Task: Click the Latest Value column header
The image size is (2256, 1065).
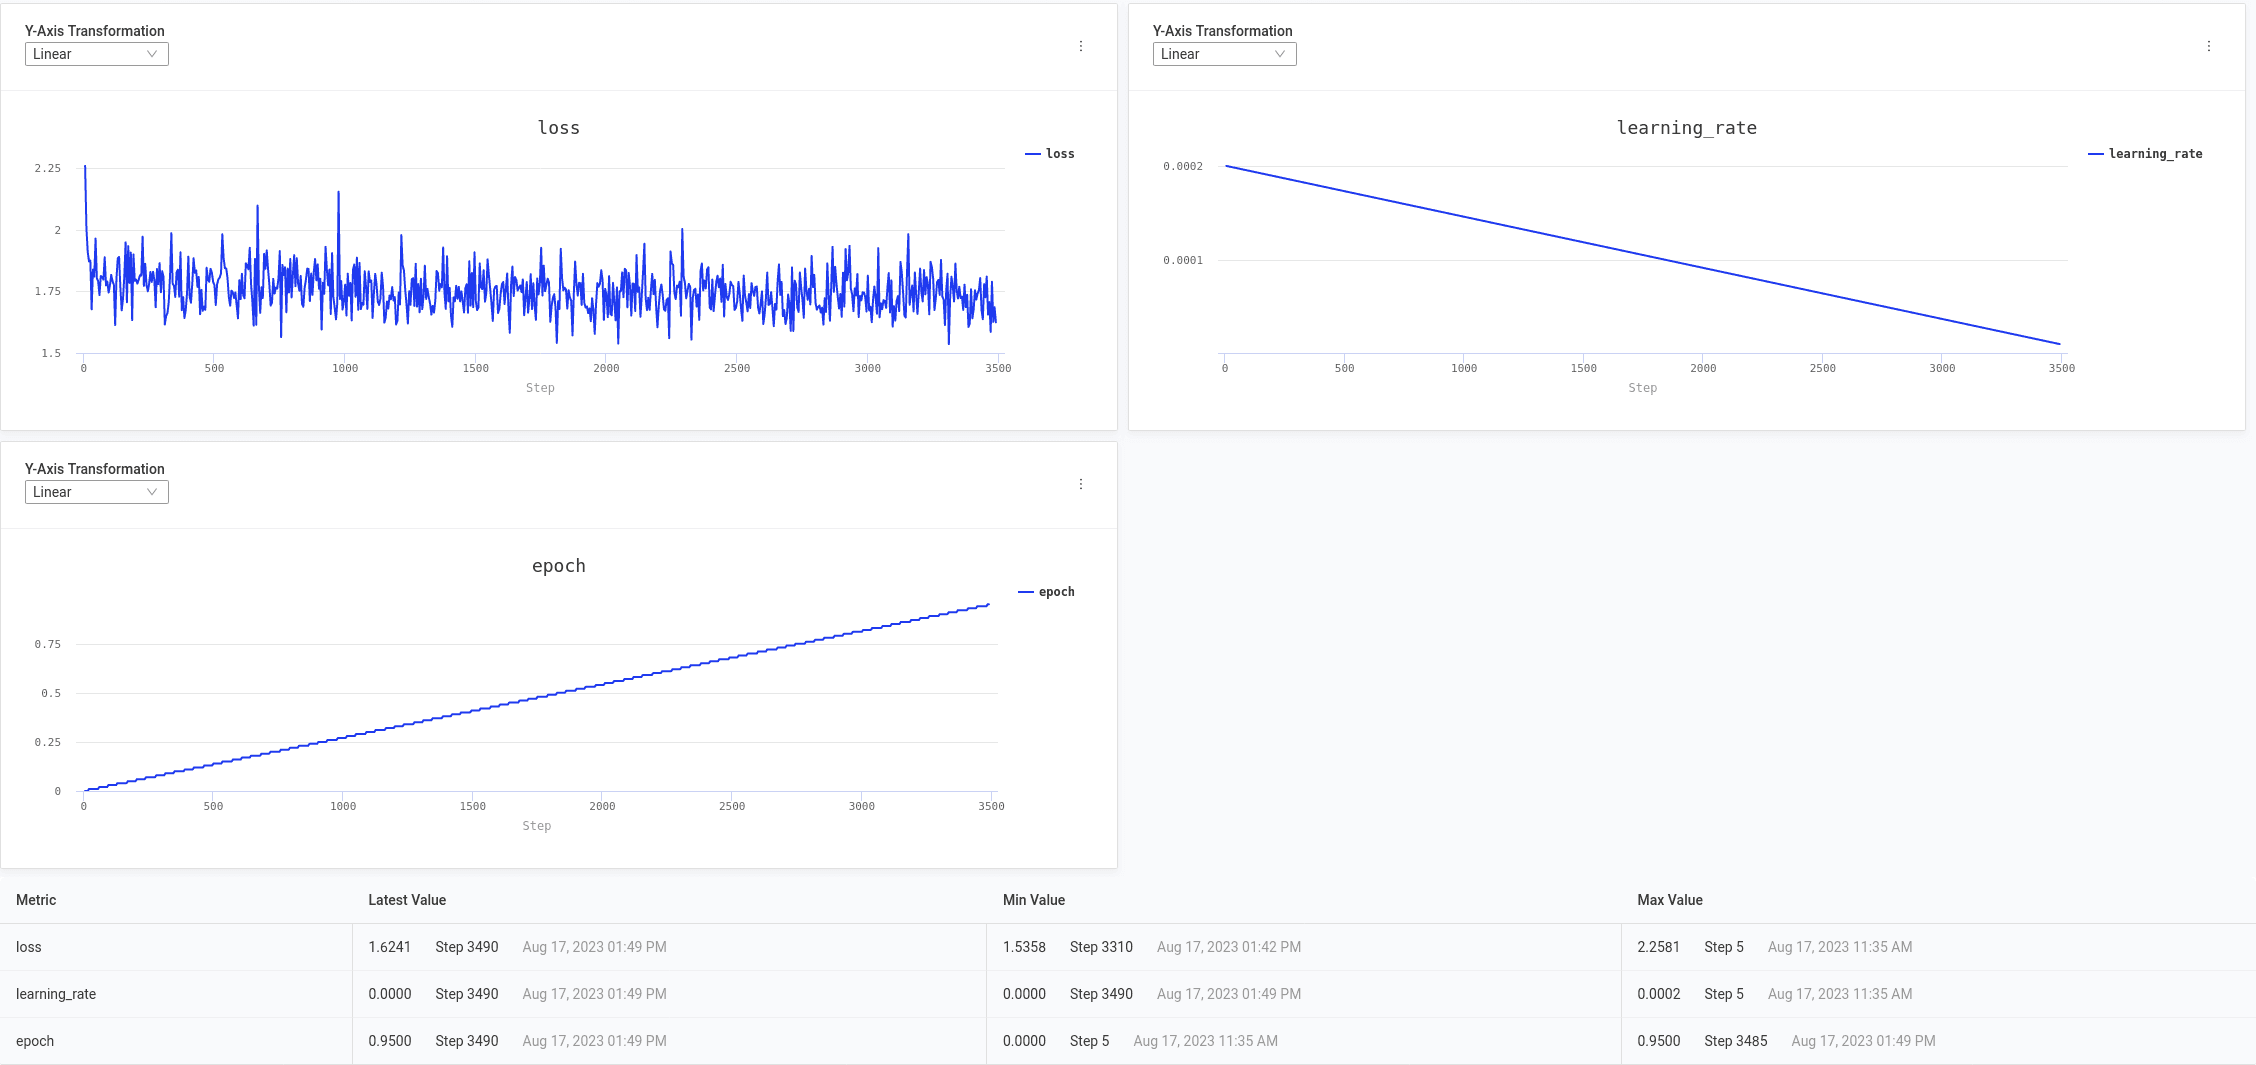Action: (407, 900)
